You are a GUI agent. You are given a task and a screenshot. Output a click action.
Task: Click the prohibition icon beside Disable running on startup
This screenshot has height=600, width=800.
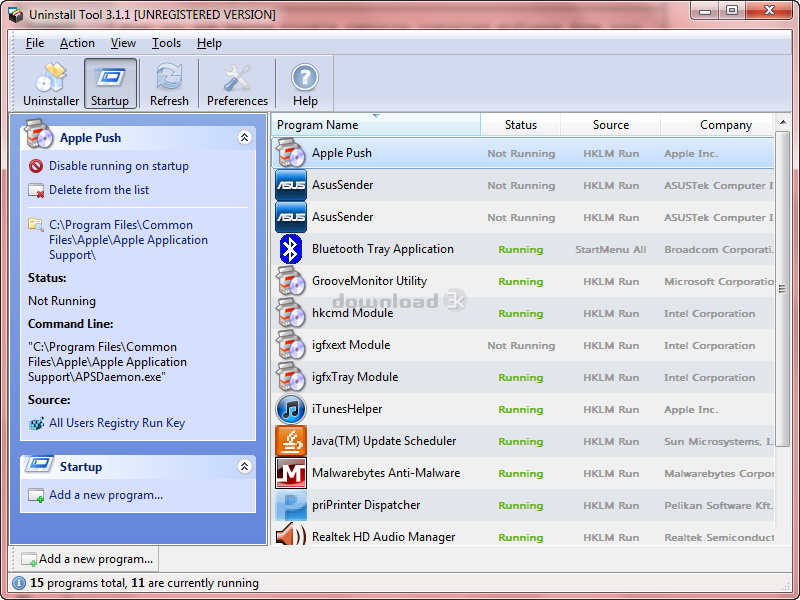(36, 166)
